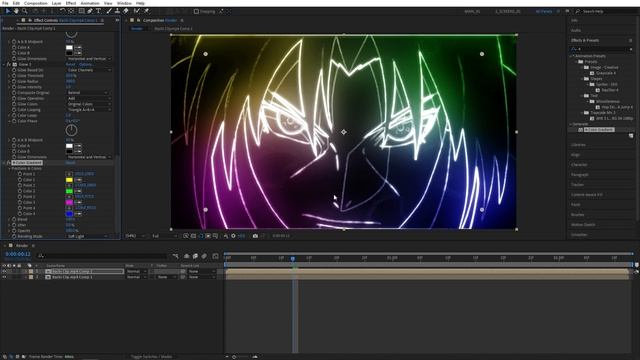Image resolution: width=640 pixels, height=360 pixels.
Task: Click the Glow Reset link
Action: pyautogui.click(x=70, y=64)
